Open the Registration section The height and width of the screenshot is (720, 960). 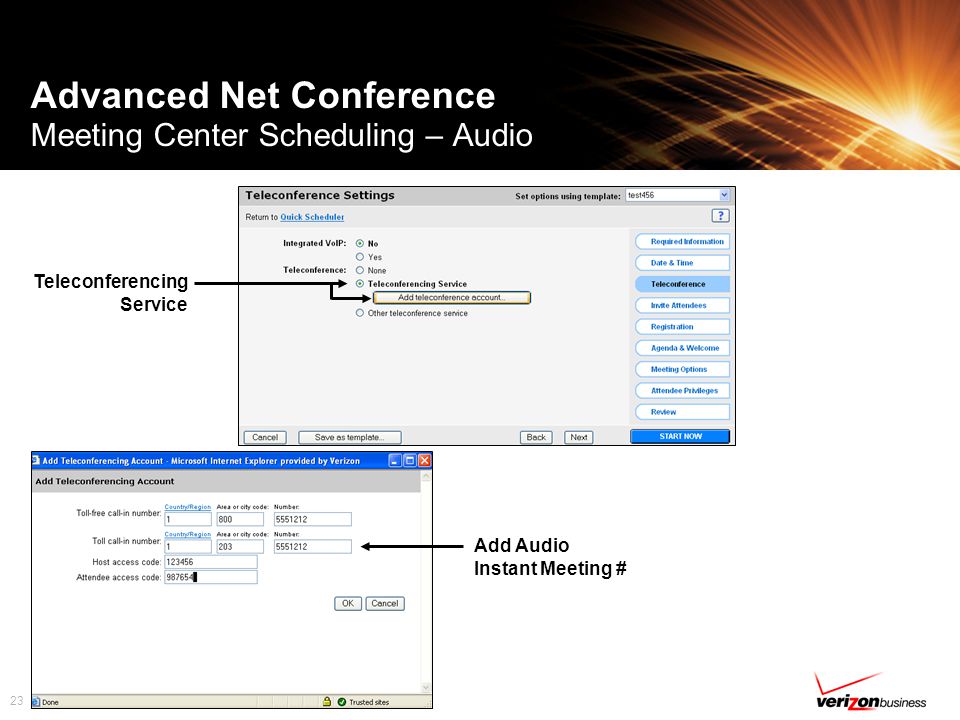[x=683, y=326]
